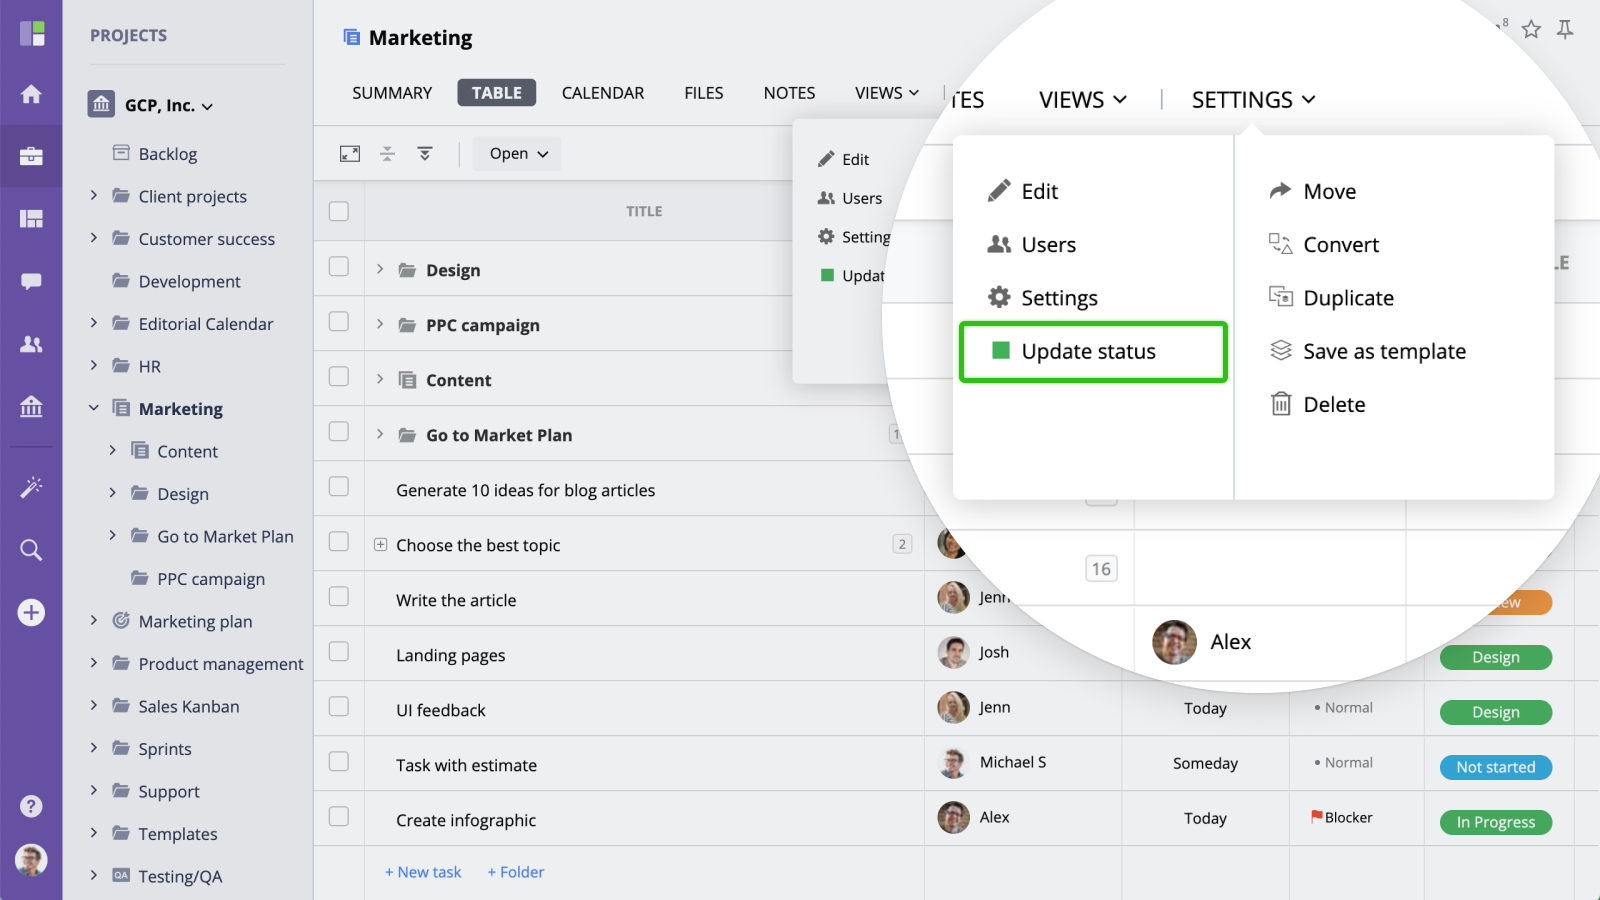Image resolution: width=1600 pixels, height=900 pixels.
Task: Open Sales Kanban project
Action: click(188, 706)
